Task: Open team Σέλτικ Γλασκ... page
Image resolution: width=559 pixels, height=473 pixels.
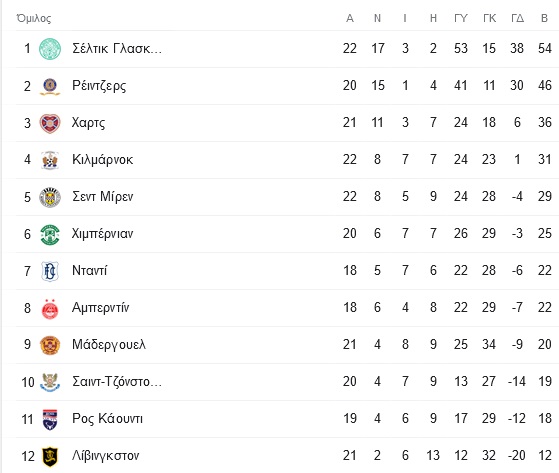Action: coord(117,48)
